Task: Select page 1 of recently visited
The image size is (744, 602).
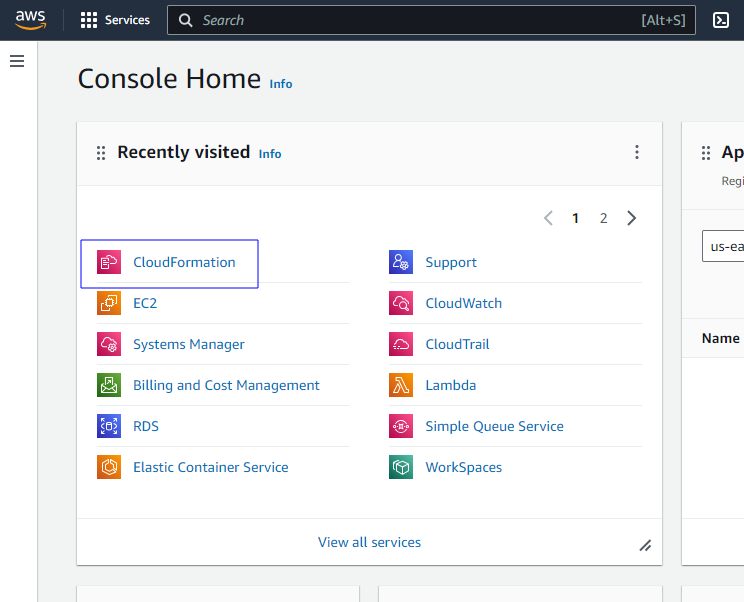Action: [x=575, y=218]
